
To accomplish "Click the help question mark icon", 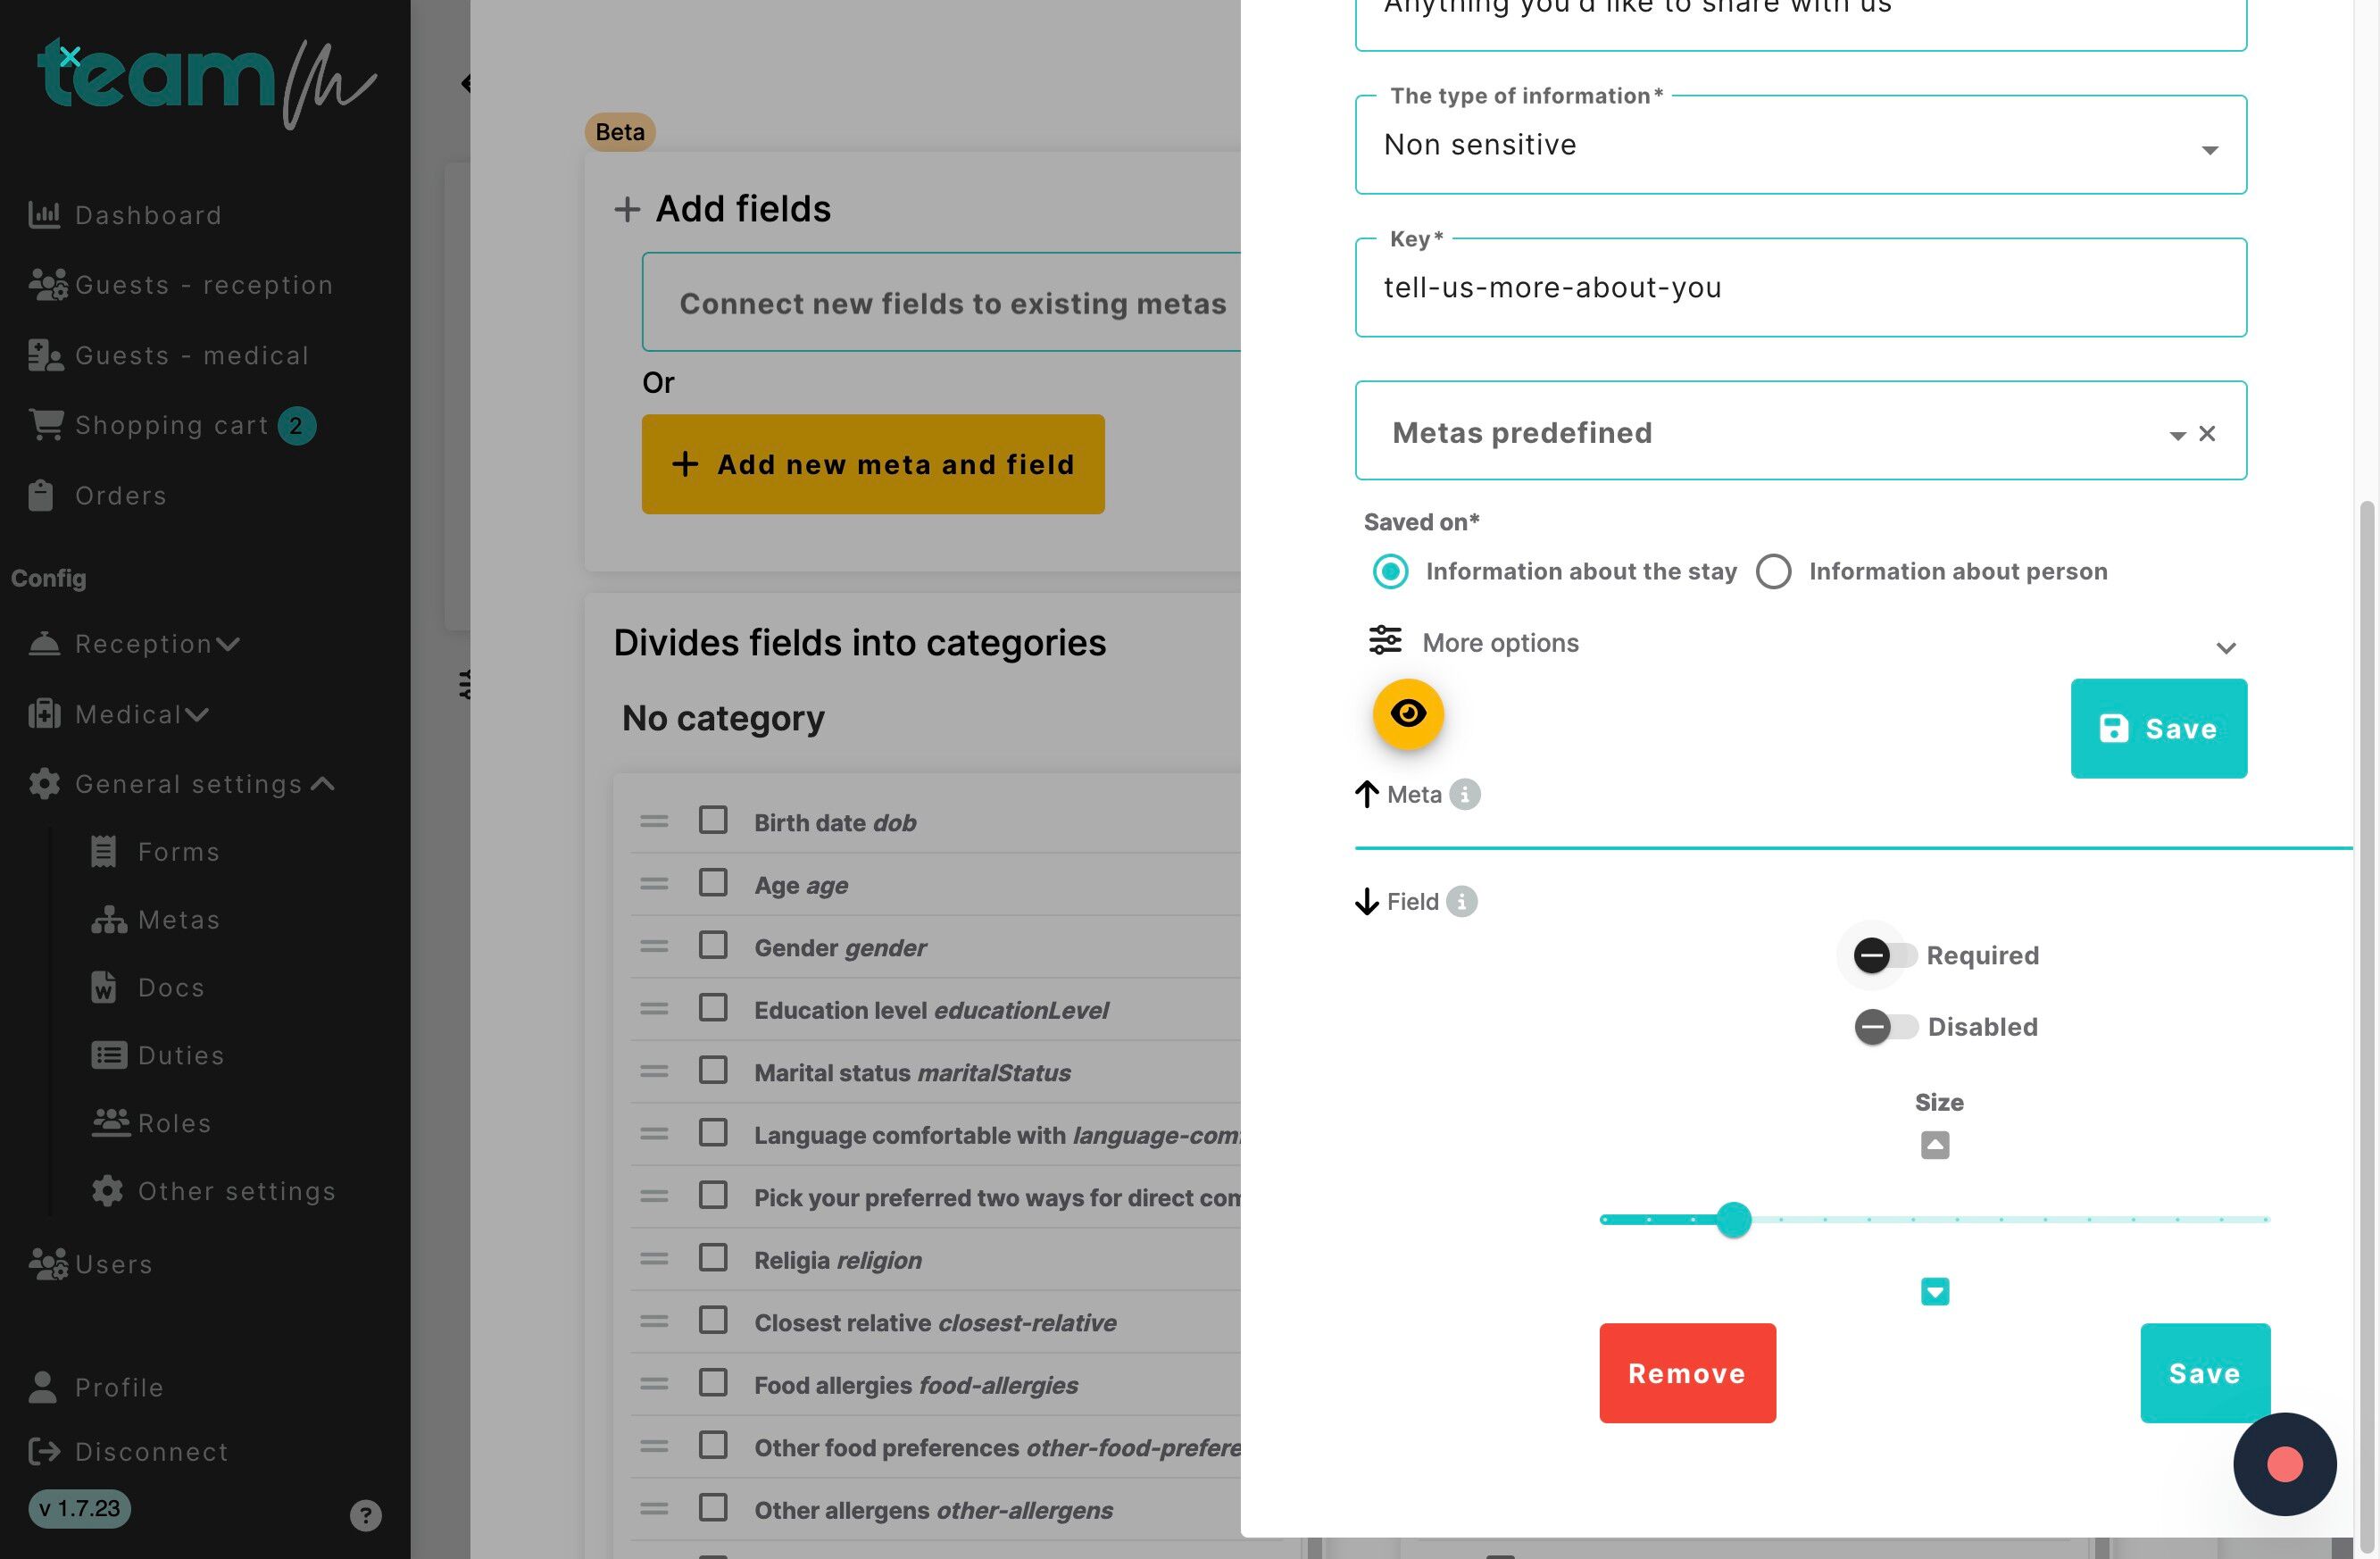I will (x=365, y=1515).
